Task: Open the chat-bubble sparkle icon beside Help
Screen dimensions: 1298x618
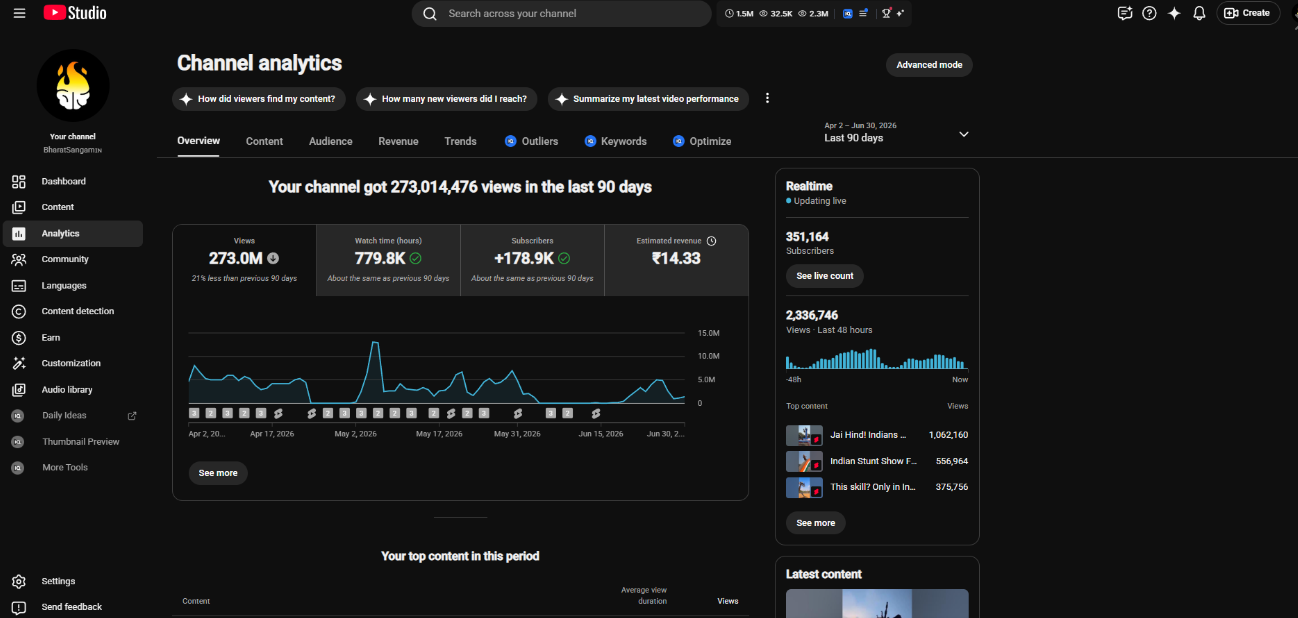Action: [1125, 13]
